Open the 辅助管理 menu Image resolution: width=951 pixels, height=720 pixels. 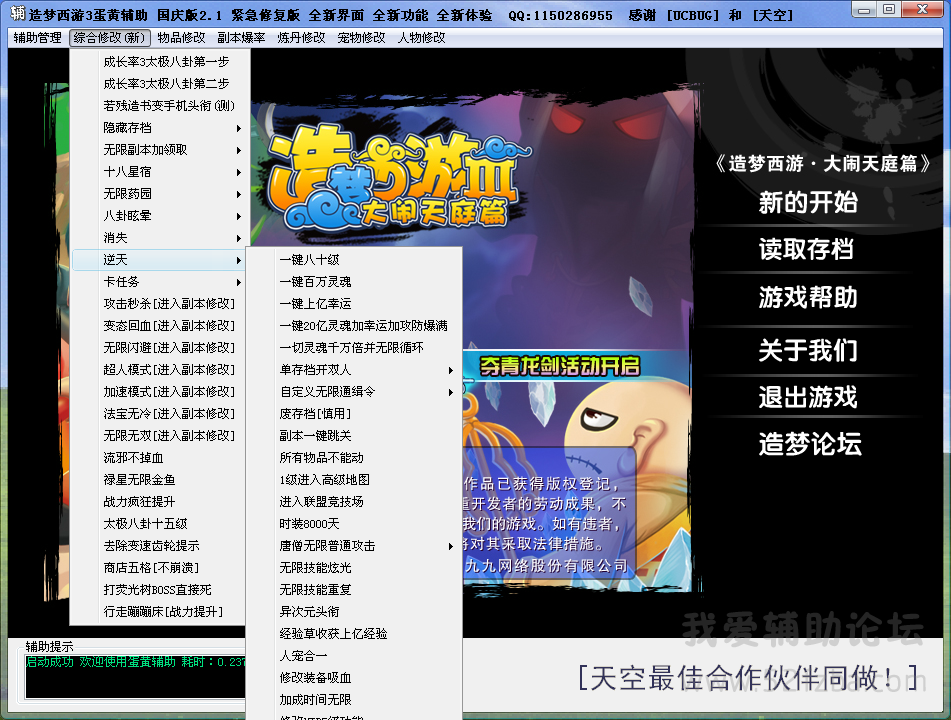(x=38, y=38)
